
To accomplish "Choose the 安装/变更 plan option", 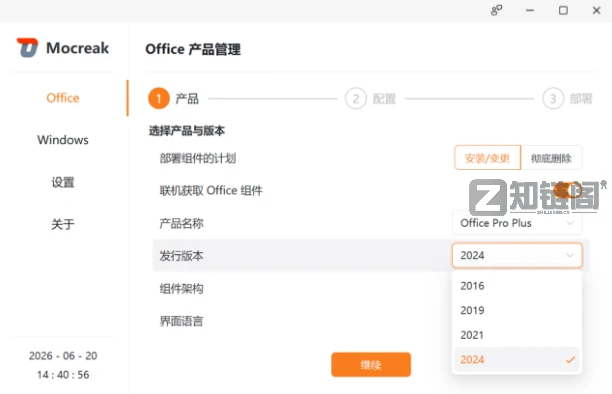I will (x=487, y=158).
